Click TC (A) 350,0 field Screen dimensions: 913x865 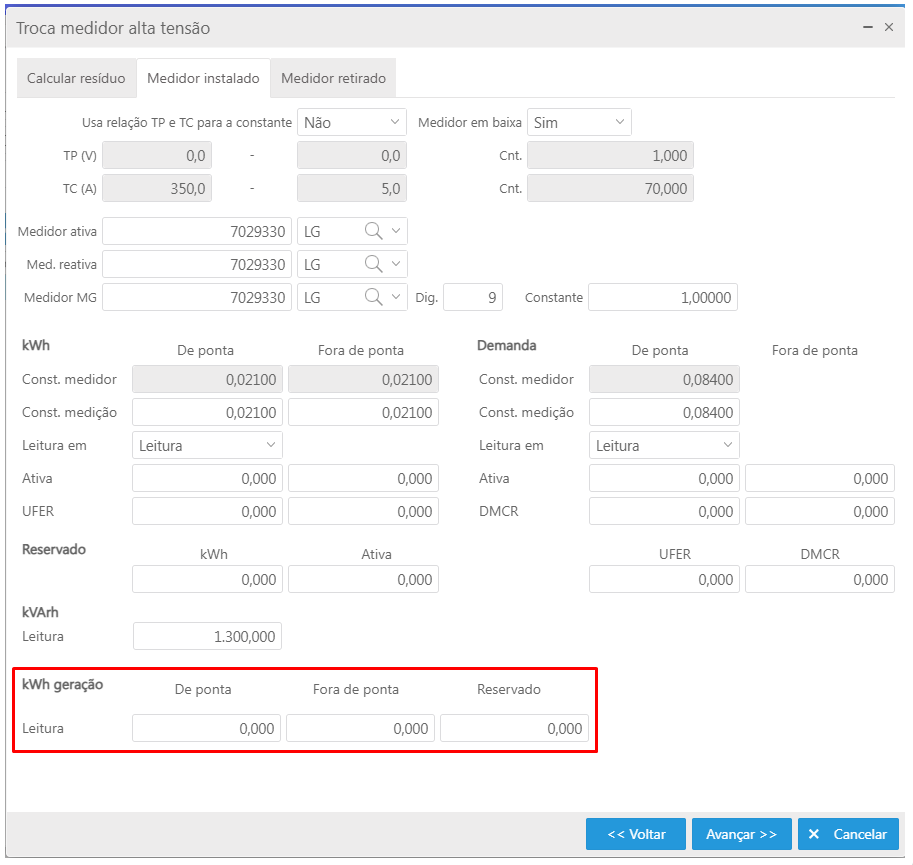coord(157,189)
